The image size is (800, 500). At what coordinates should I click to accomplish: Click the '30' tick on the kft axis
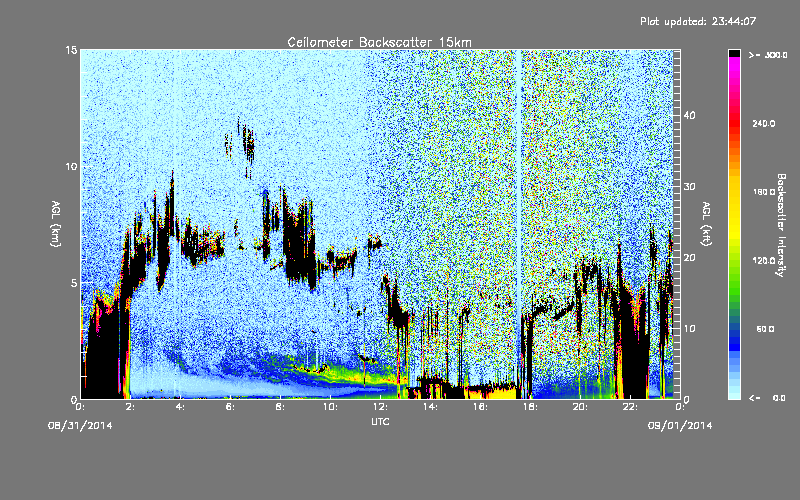689,187
